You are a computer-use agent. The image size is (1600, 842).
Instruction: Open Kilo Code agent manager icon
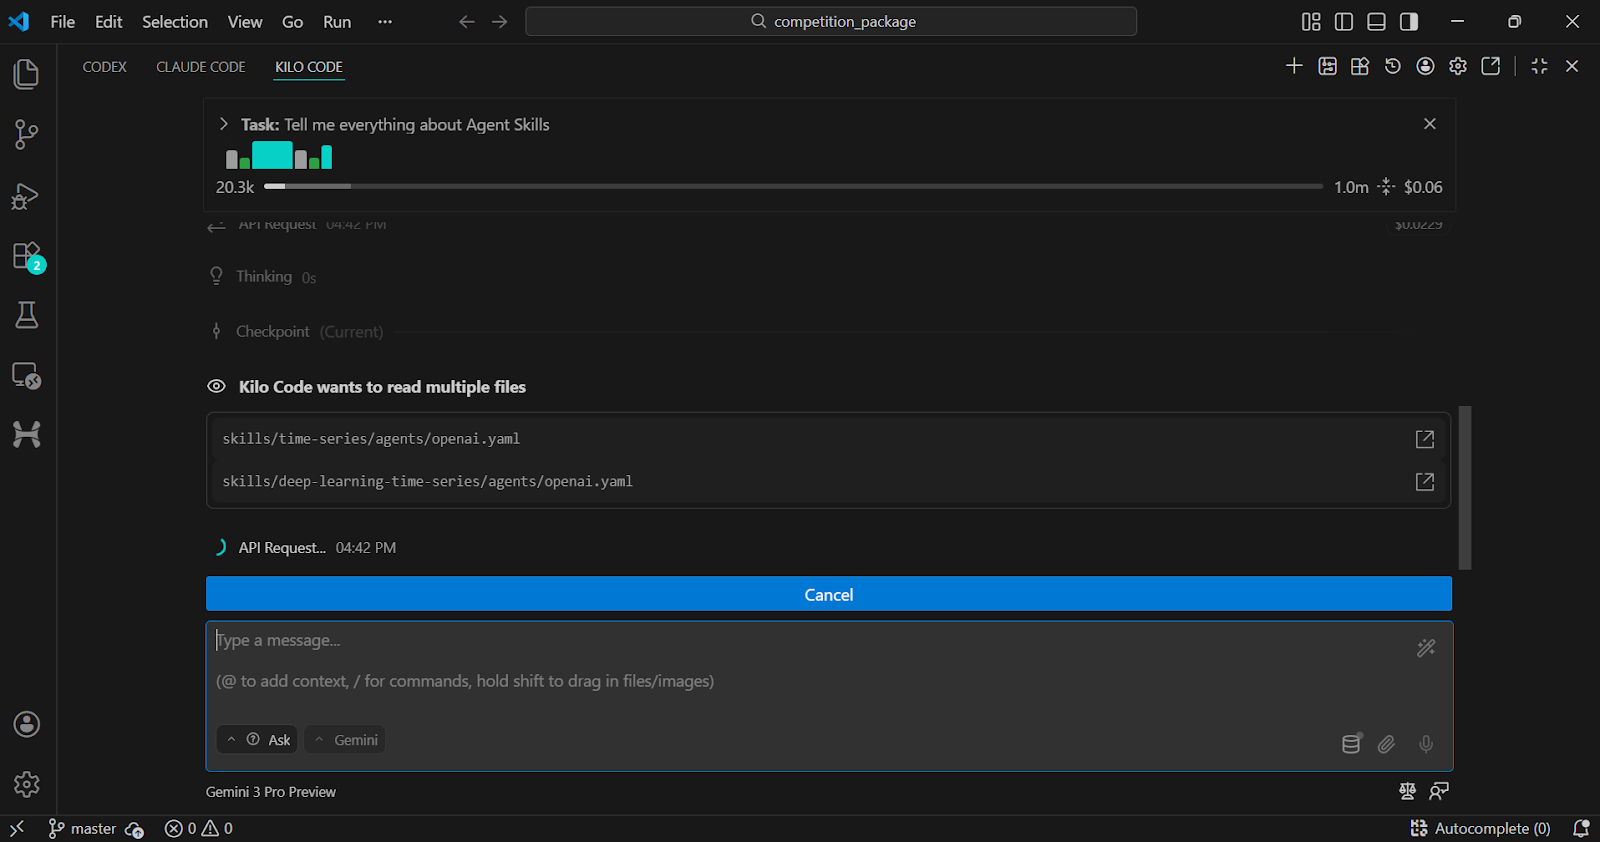tap(1327, 66)
